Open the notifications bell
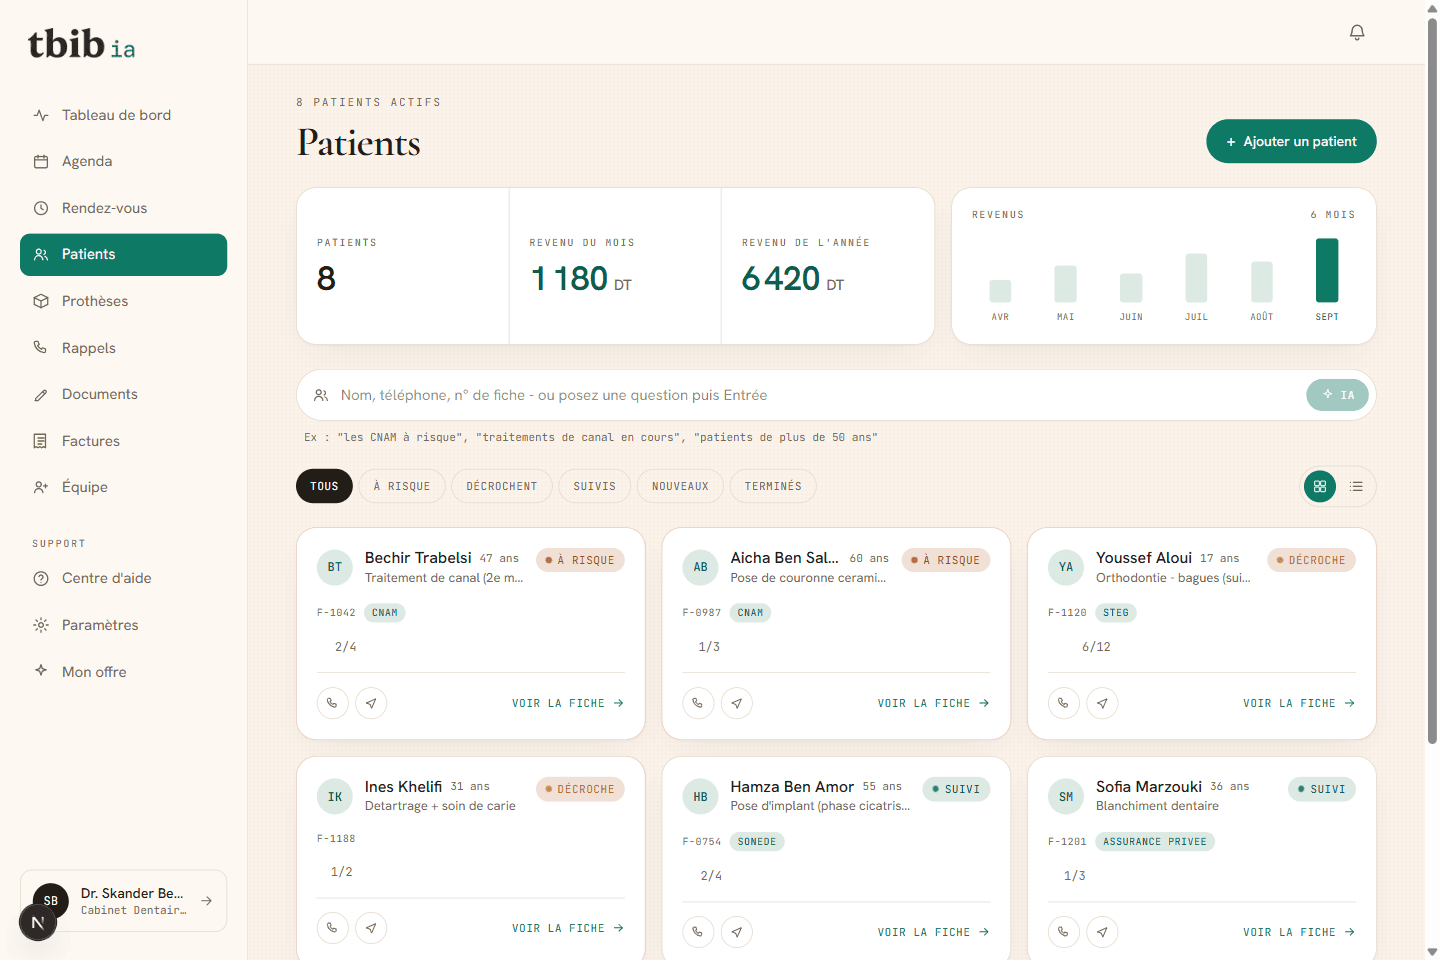1440x960 pixels. pyautogui.click(x=1357, y=32)
